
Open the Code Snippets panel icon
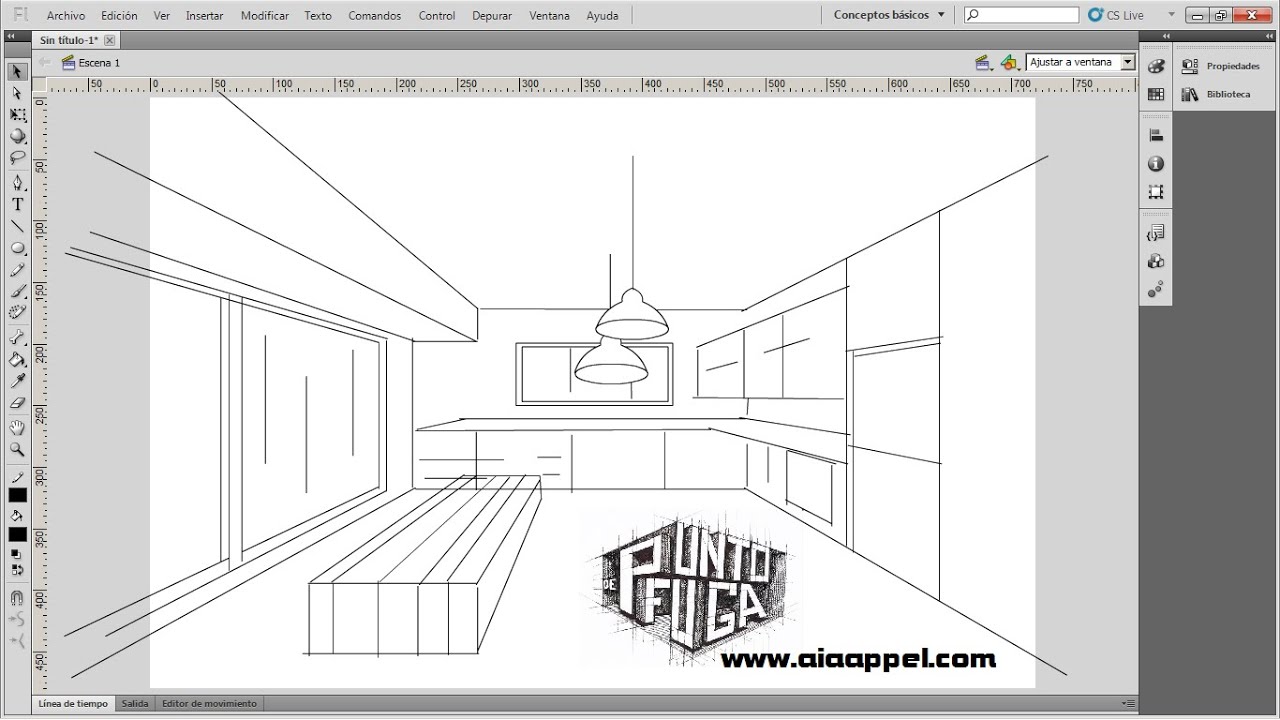(1156, 233)
